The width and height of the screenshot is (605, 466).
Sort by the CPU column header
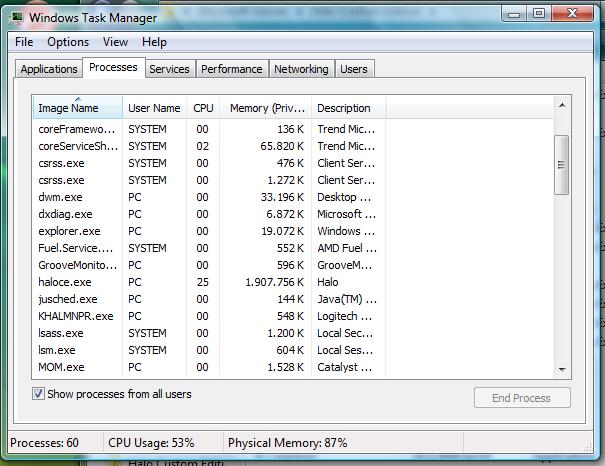pos(203,108)
